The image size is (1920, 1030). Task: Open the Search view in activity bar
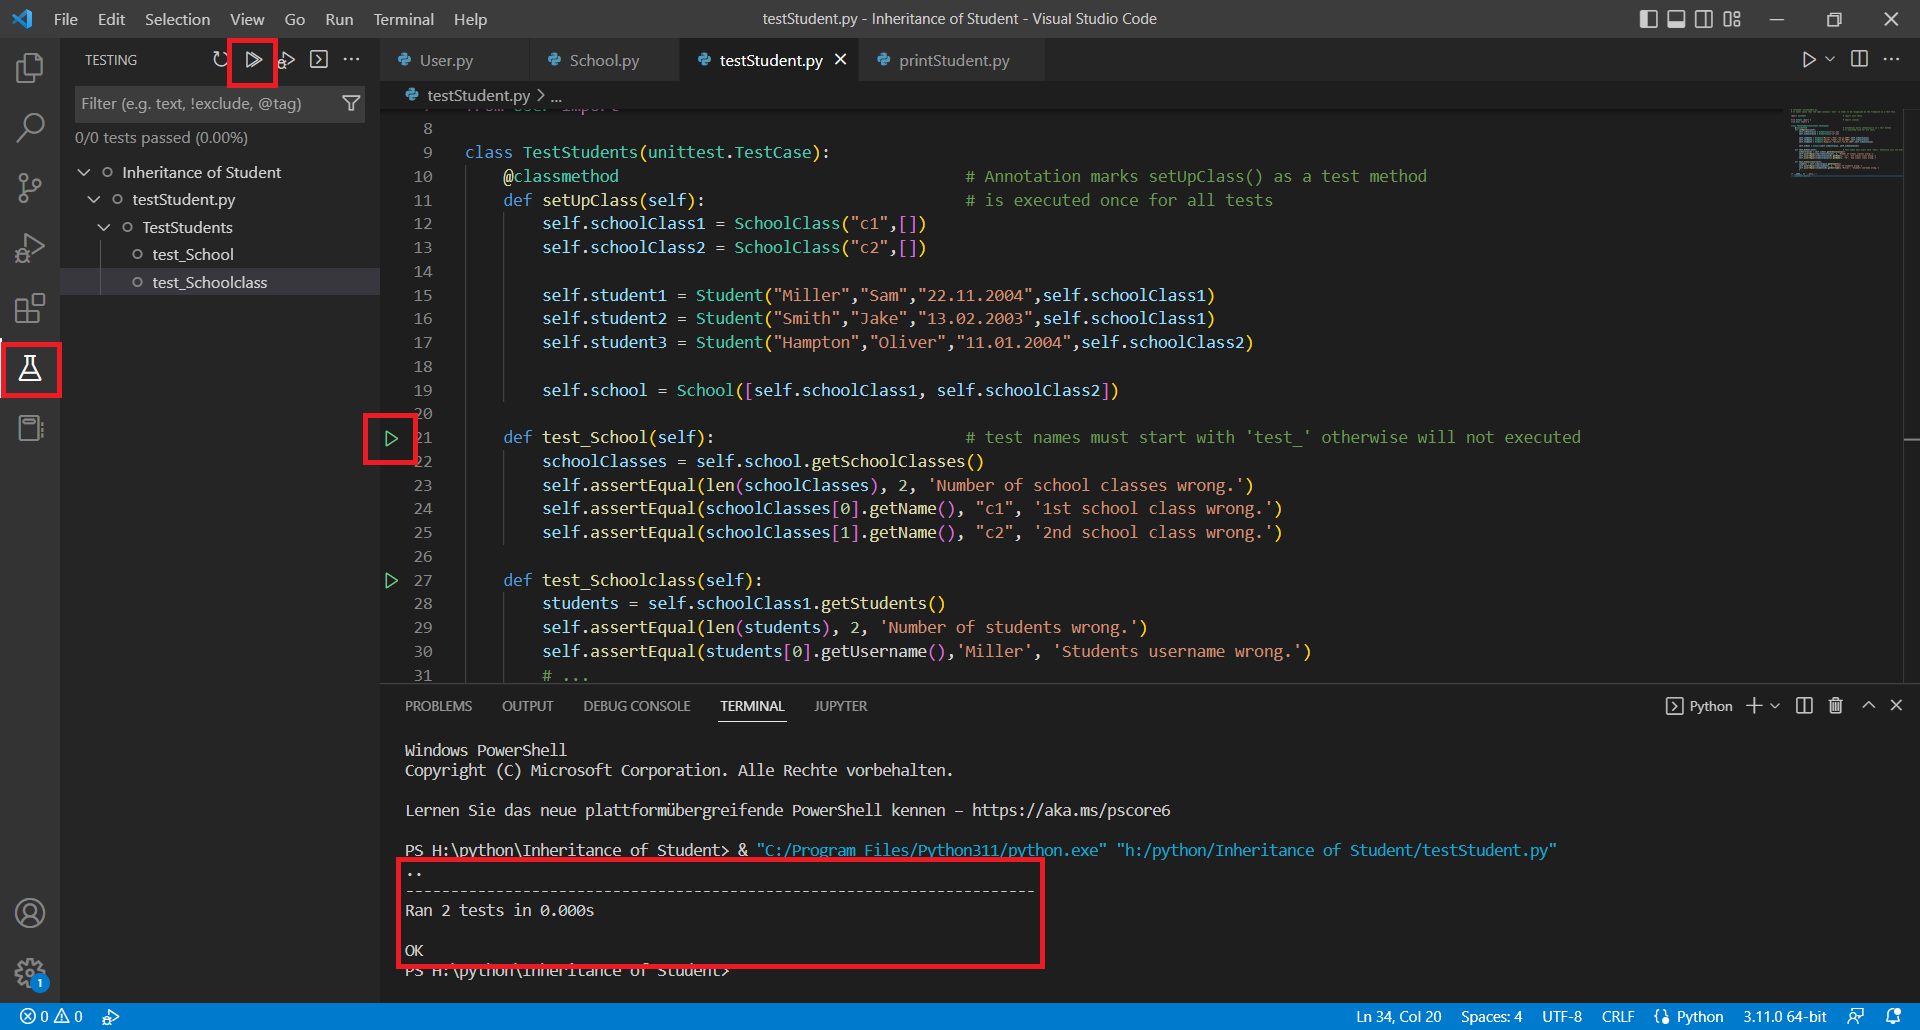30,127
